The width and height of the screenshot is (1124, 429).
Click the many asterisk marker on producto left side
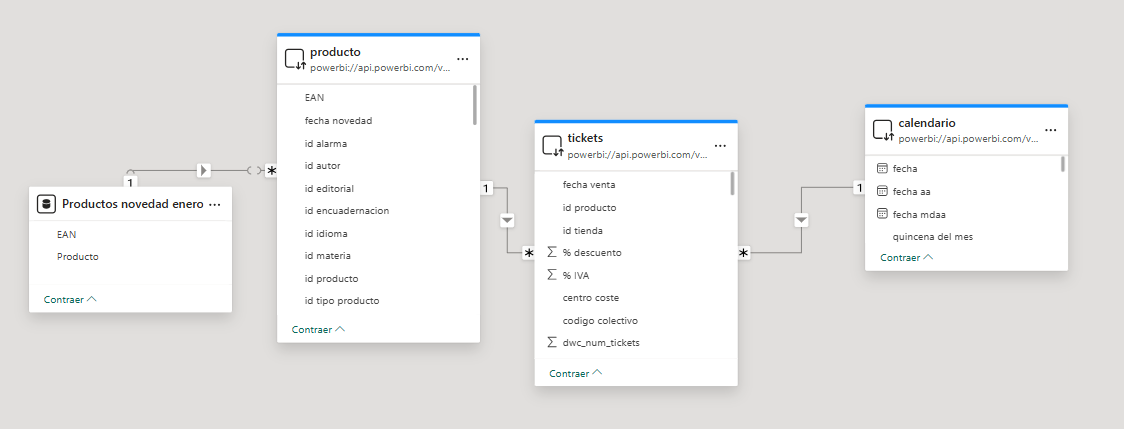coord(271,171)
